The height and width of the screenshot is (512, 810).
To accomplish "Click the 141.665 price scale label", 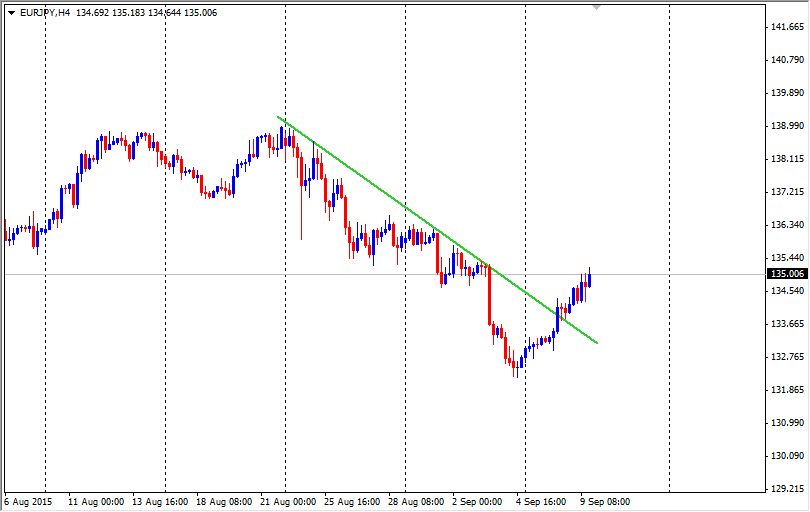I will click(x=787, y=27).
